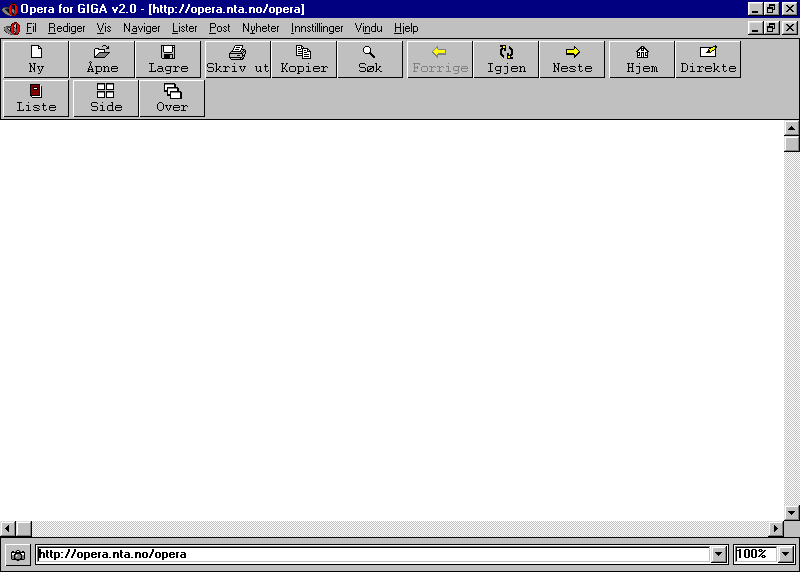Click the 100% zoom value field
Screen dimensions: 800x572
756,554
